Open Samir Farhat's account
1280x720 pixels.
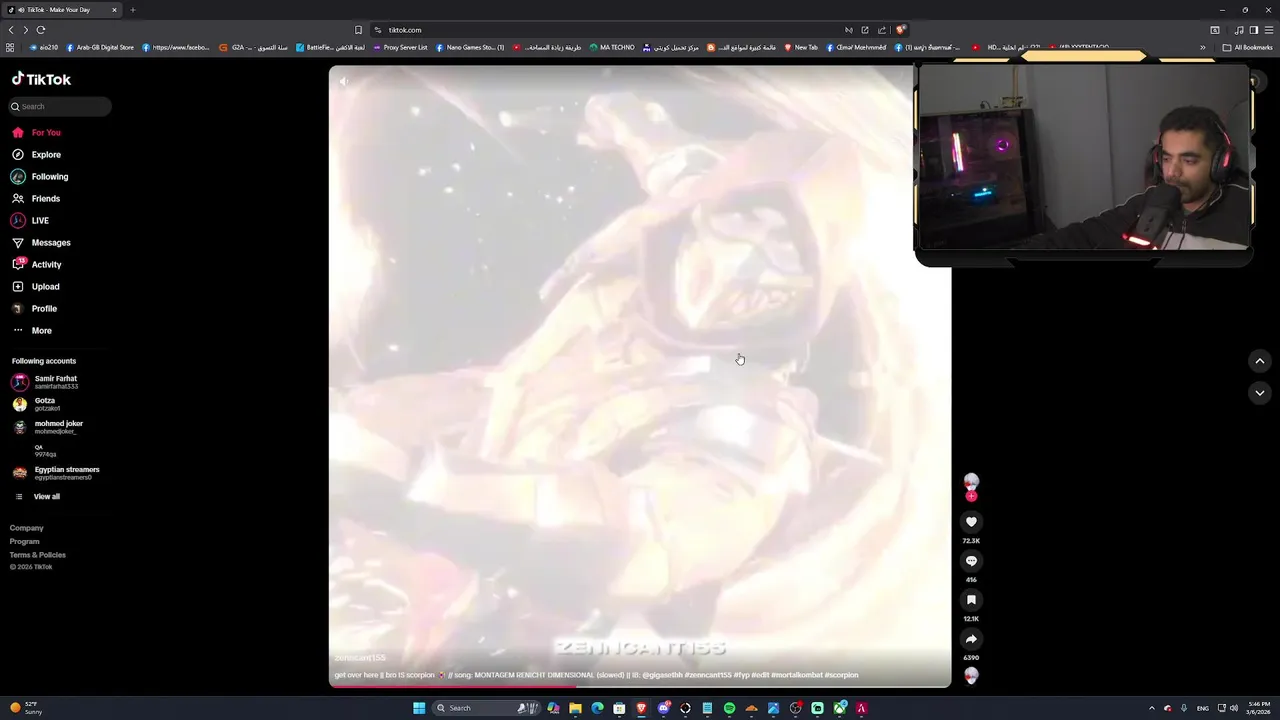pyautogui.click(x=45, y=382)
